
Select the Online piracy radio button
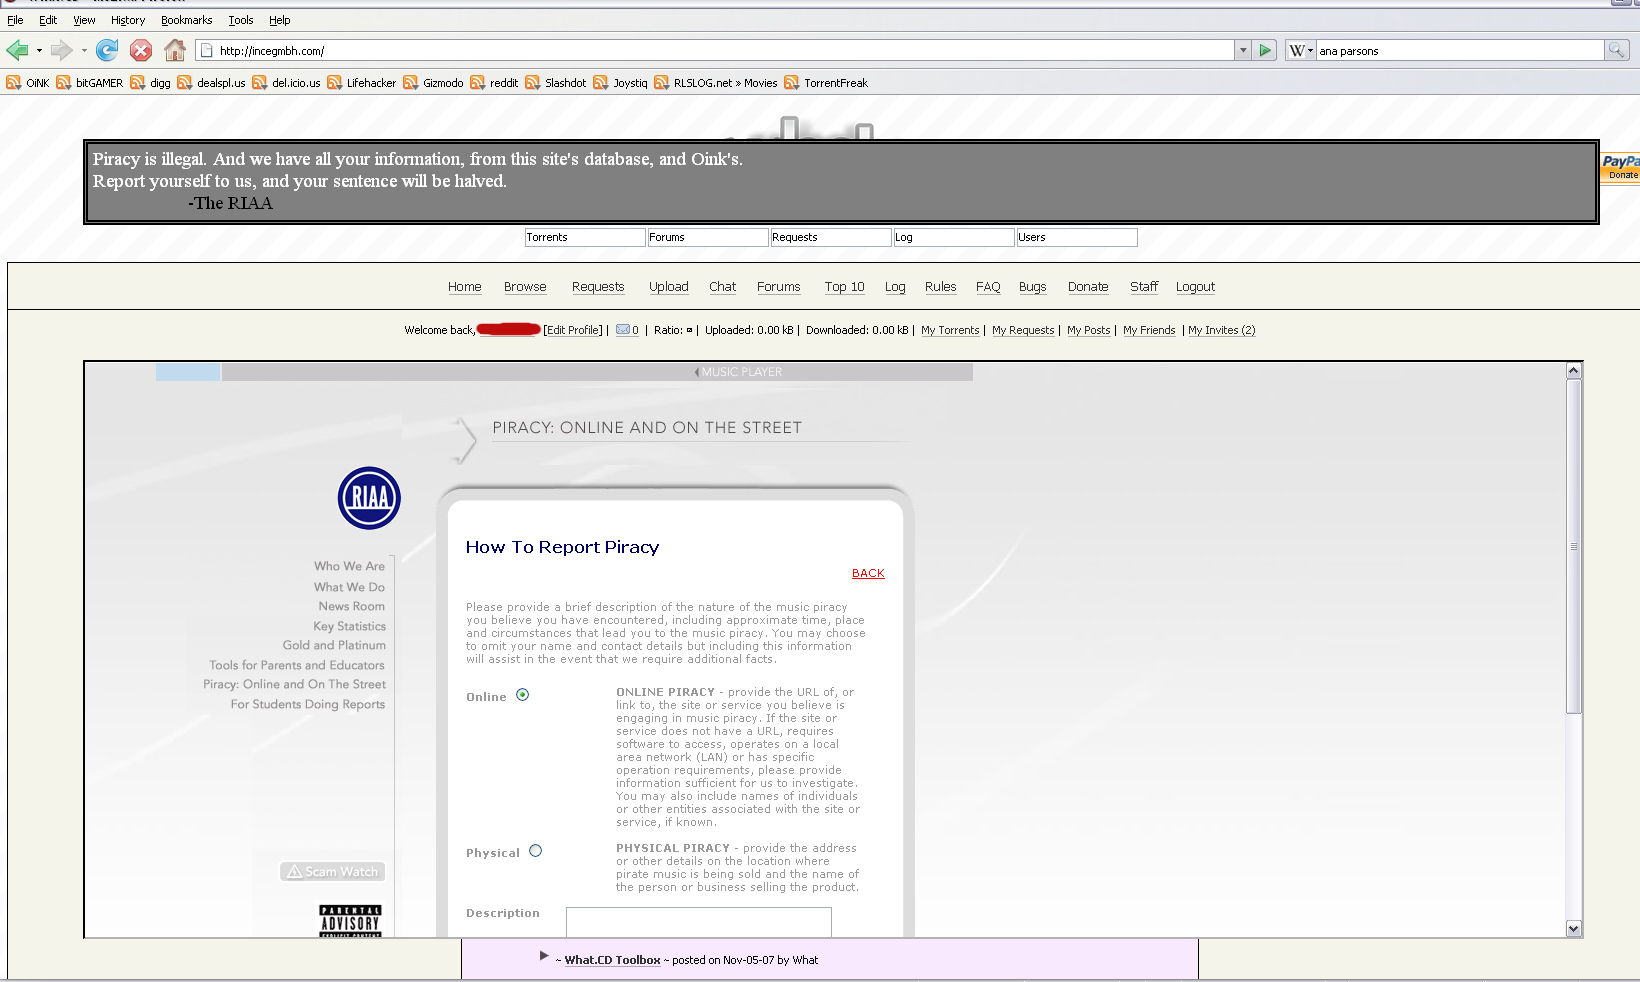[522, 695]
